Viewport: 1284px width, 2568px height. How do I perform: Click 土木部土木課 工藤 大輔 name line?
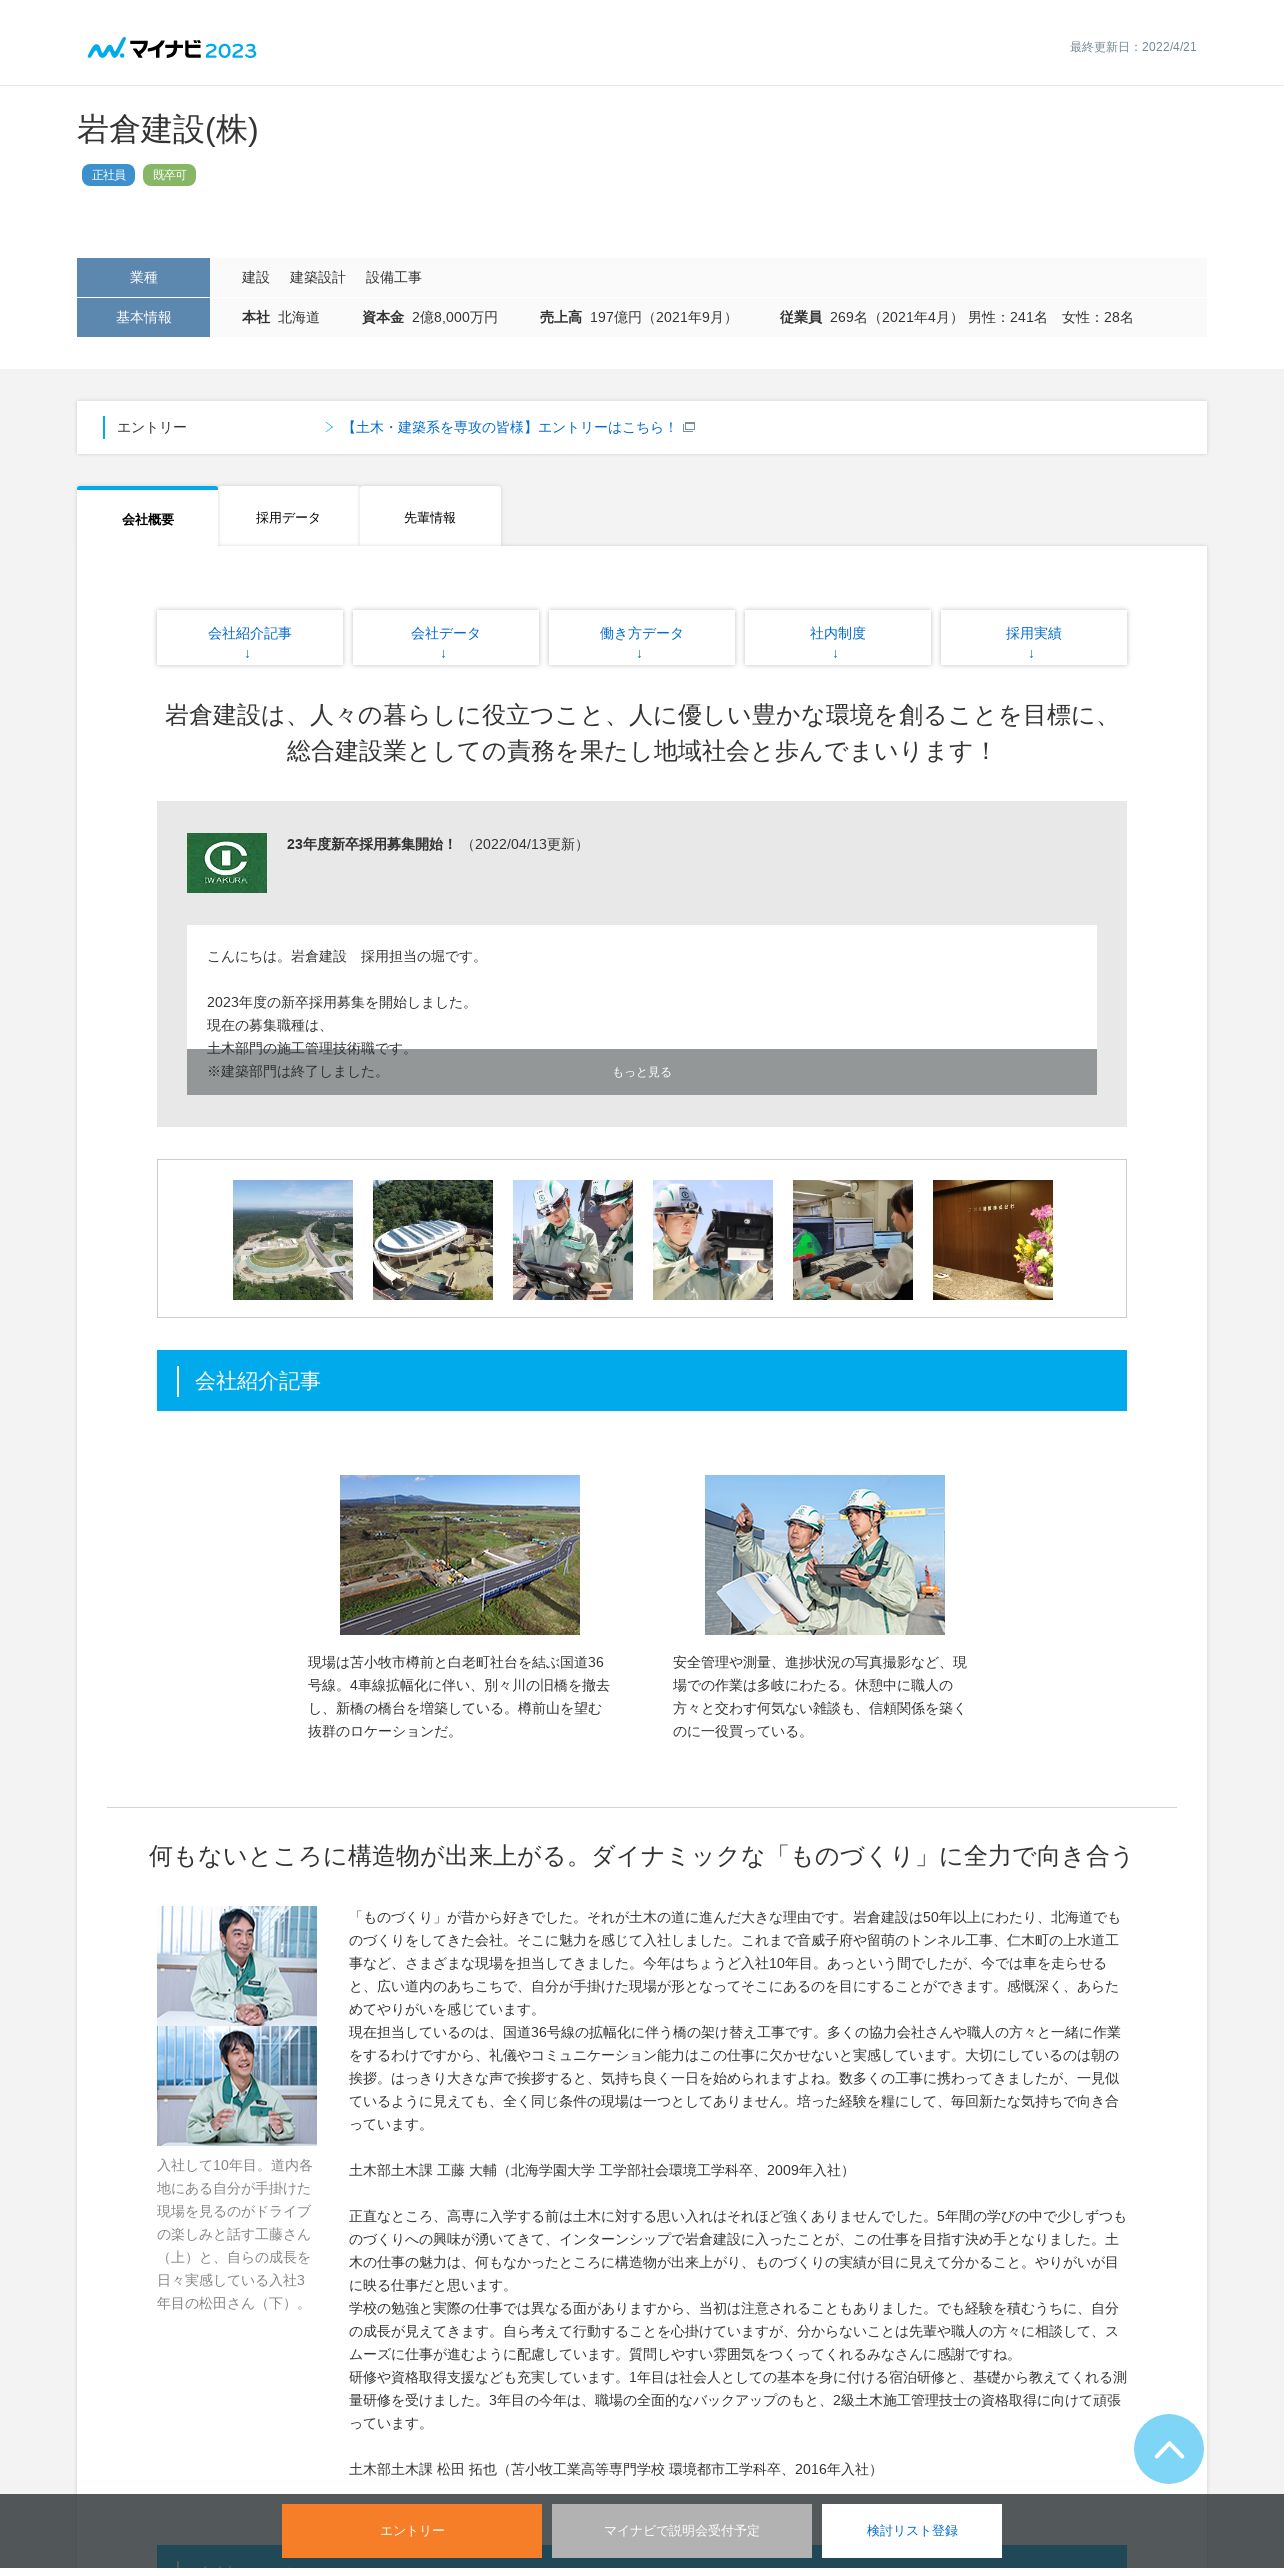click(x=601, y=2170)
